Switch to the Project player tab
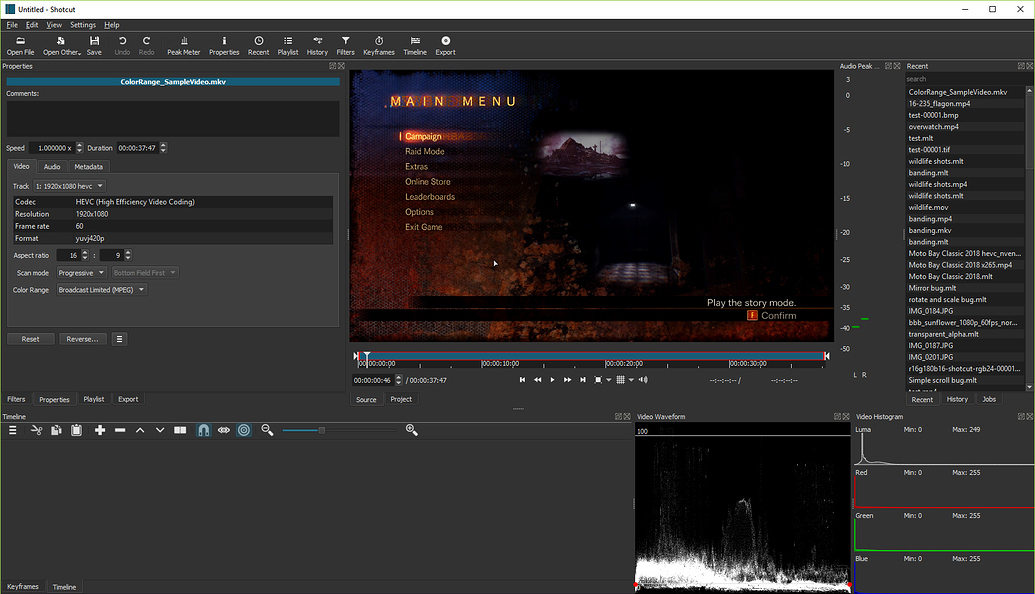 [x=401, y=399]
